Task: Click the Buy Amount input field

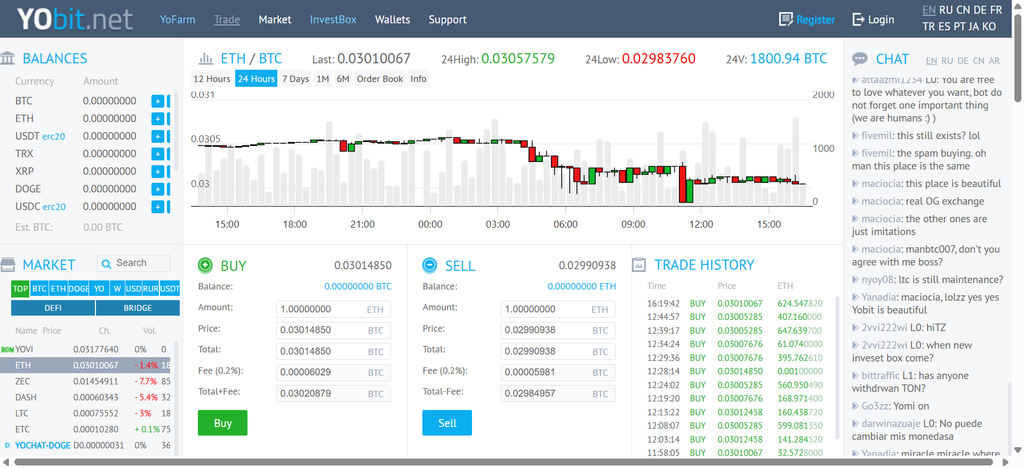Action: (334, 309)
